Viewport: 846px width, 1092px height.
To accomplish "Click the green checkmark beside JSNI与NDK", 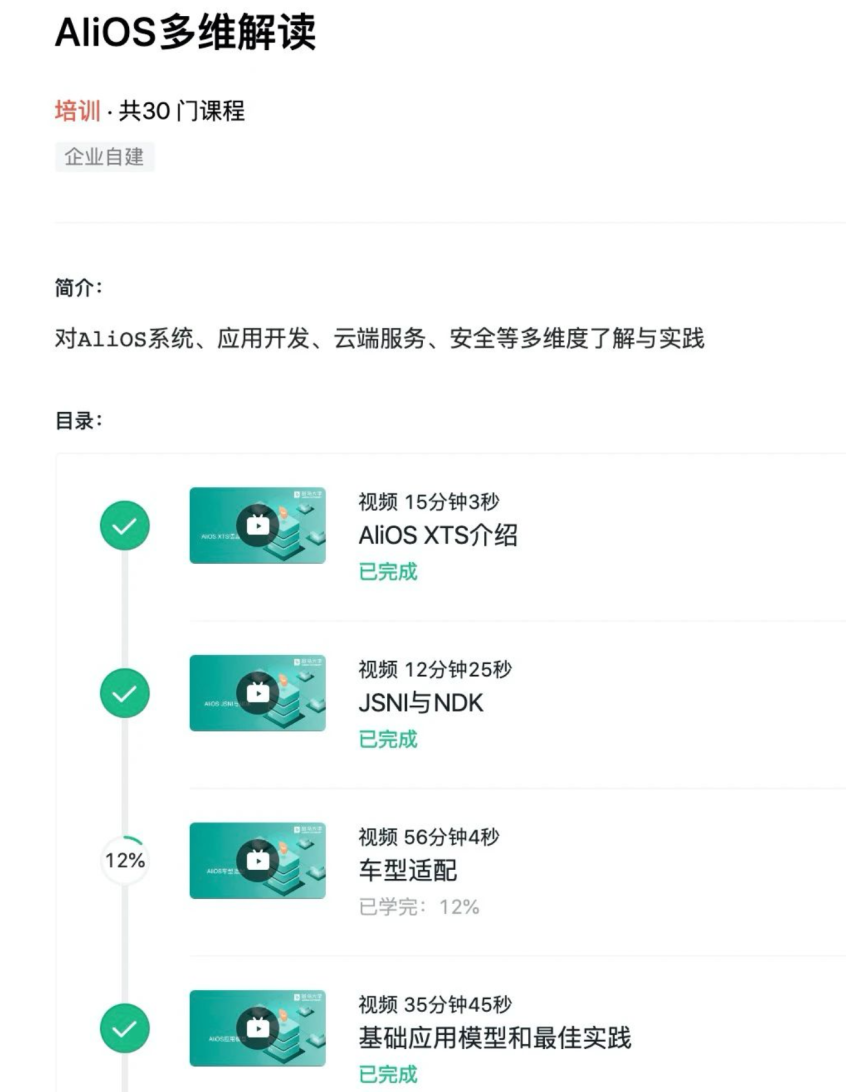I will 125,693.
